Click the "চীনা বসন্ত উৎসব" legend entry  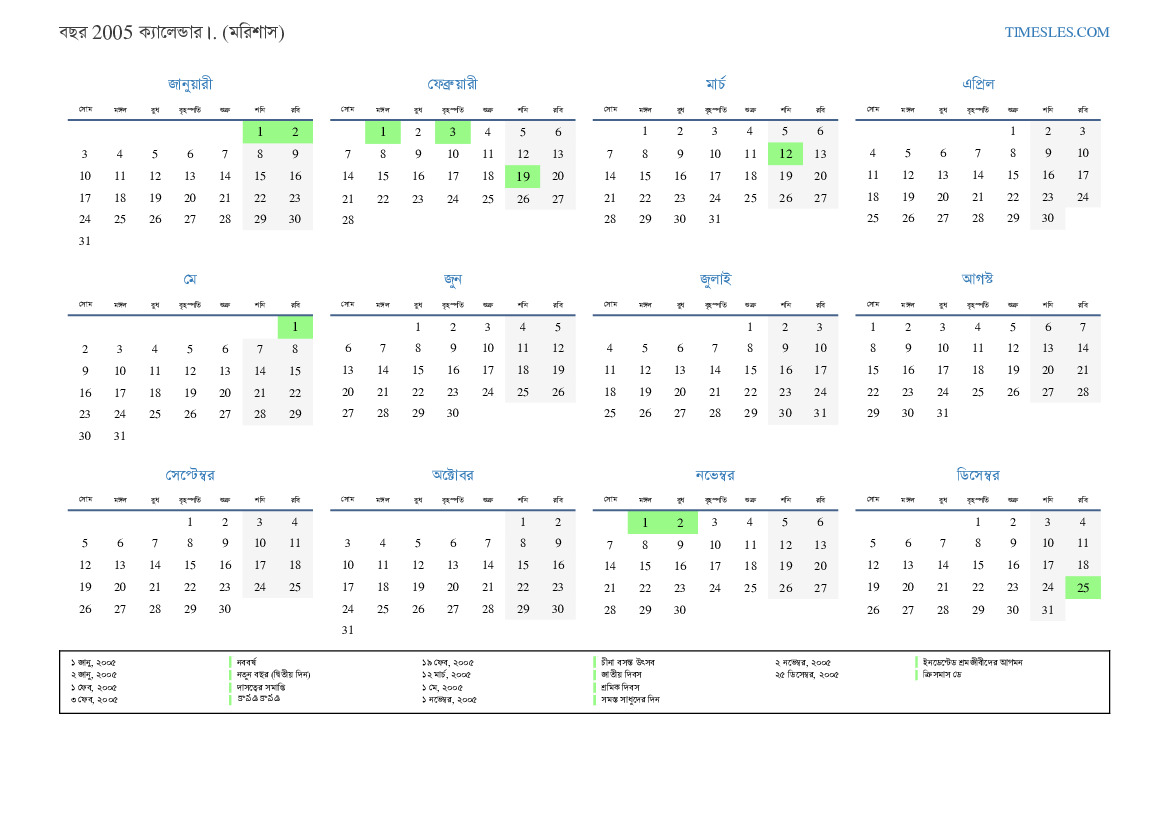point(627,662)
